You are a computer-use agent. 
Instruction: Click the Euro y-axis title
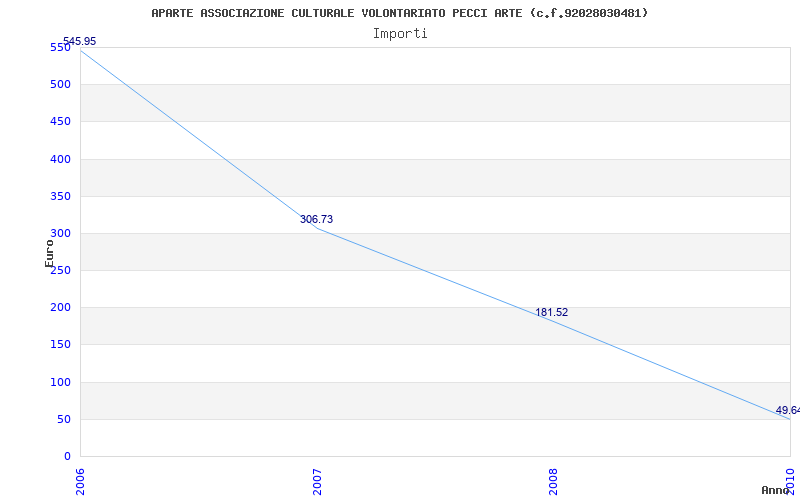click(x=49, y=254)
